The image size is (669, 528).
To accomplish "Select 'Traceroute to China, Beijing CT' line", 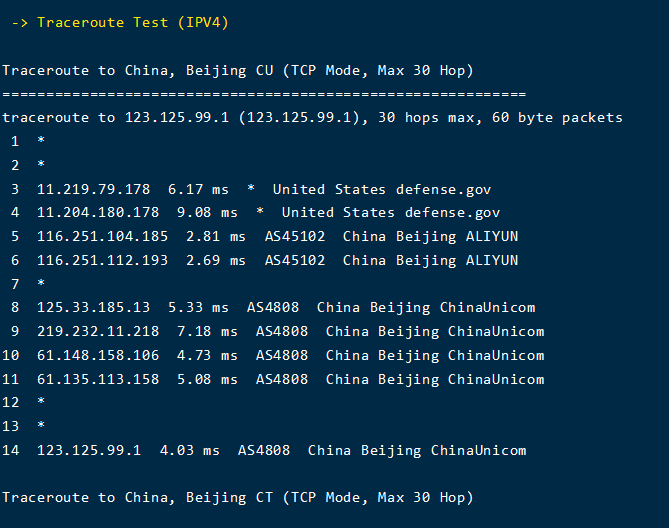I will coord(238,497).
